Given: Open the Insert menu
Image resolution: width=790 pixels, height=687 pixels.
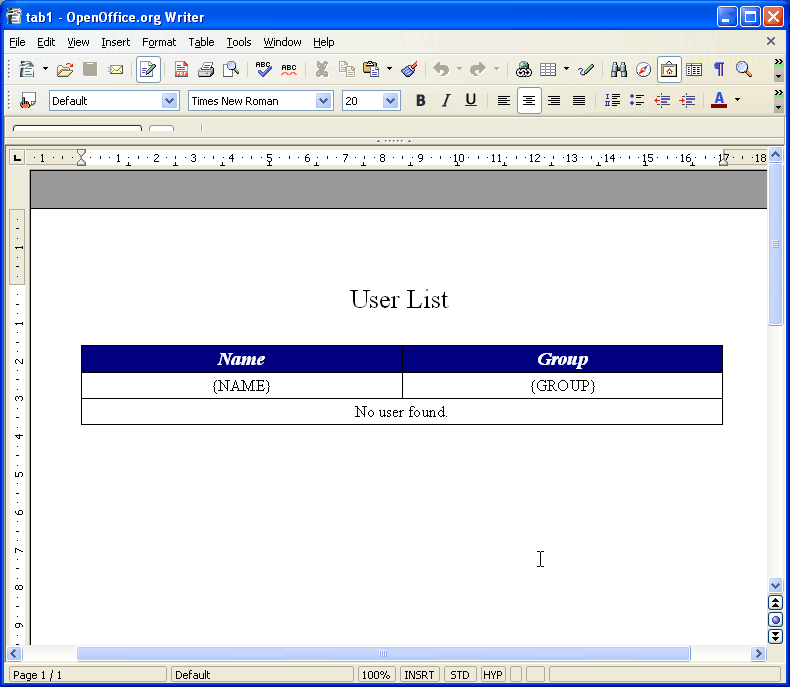Looking at the screenshot, I should coord(115,42).
